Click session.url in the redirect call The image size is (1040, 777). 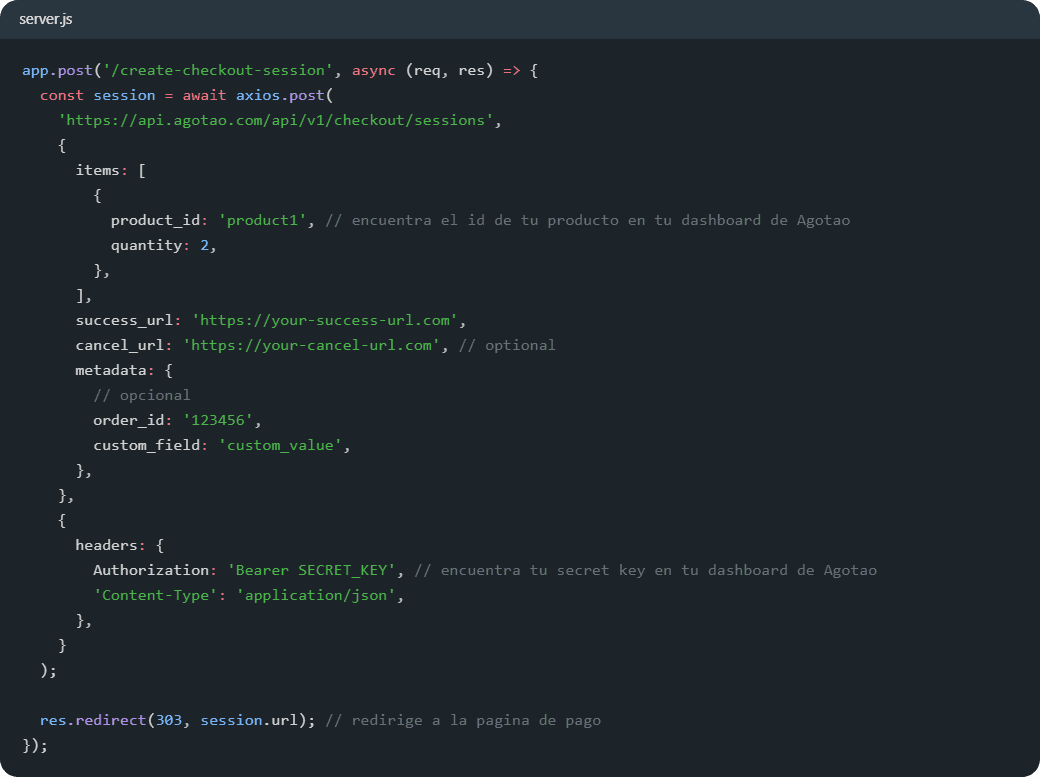click(249, 721)
